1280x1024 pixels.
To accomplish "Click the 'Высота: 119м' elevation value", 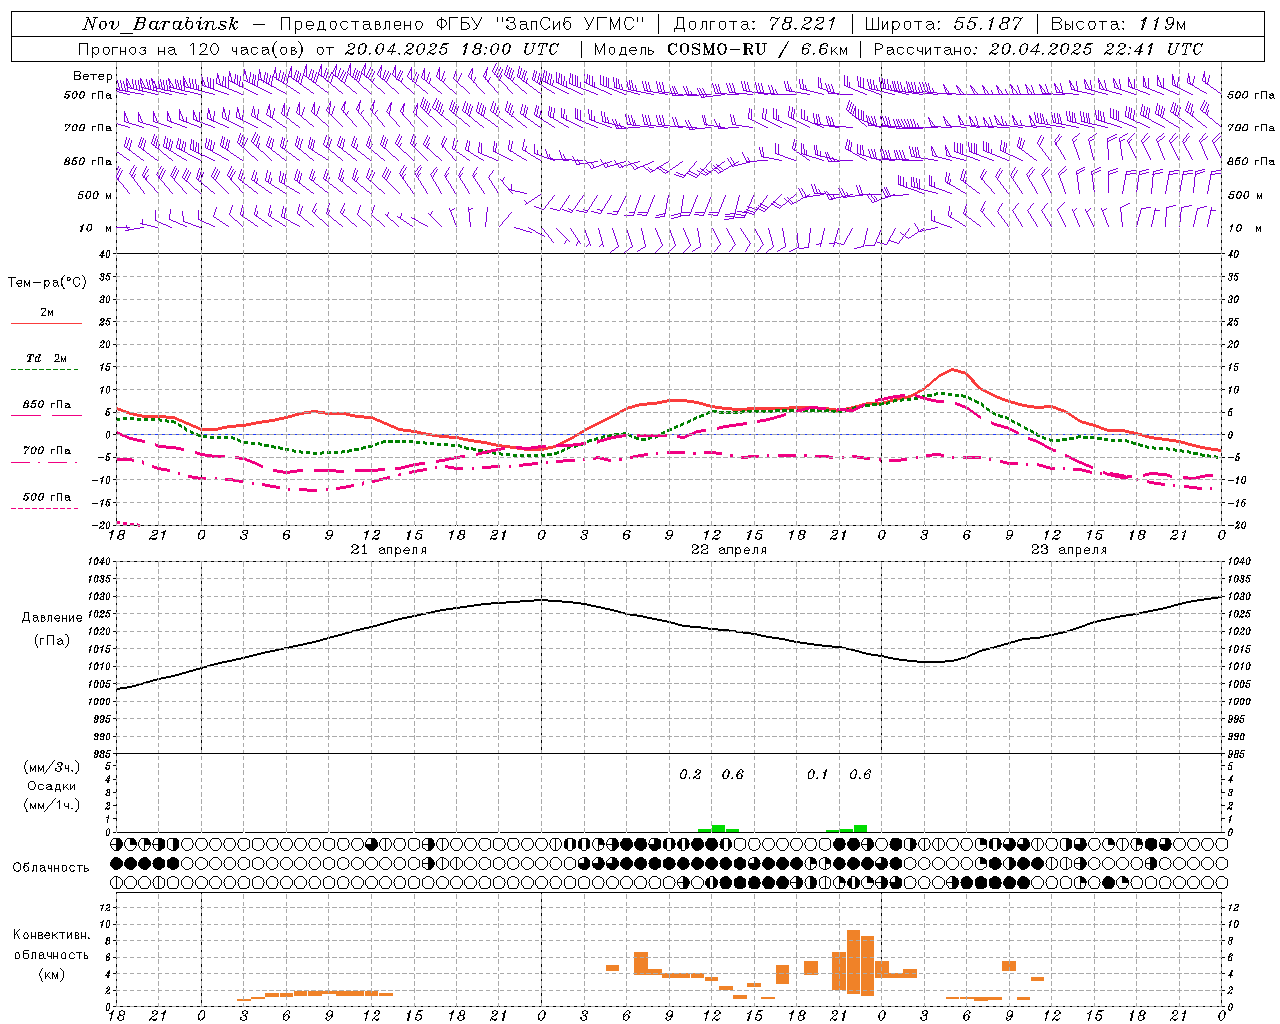I will coord(1119,24).
